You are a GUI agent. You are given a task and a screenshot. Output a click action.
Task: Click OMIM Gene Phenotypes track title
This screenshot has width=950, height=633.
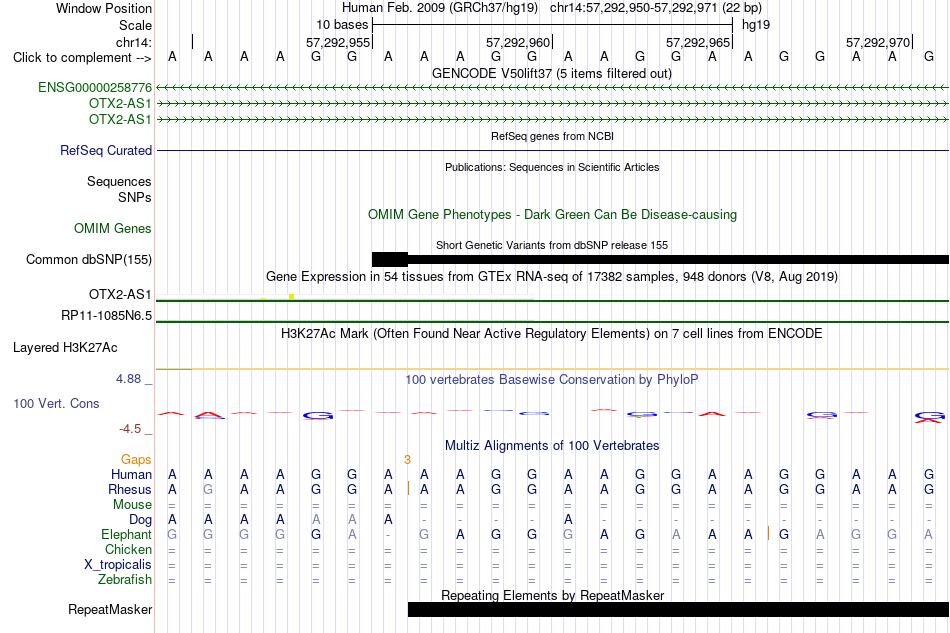[553, 214]
